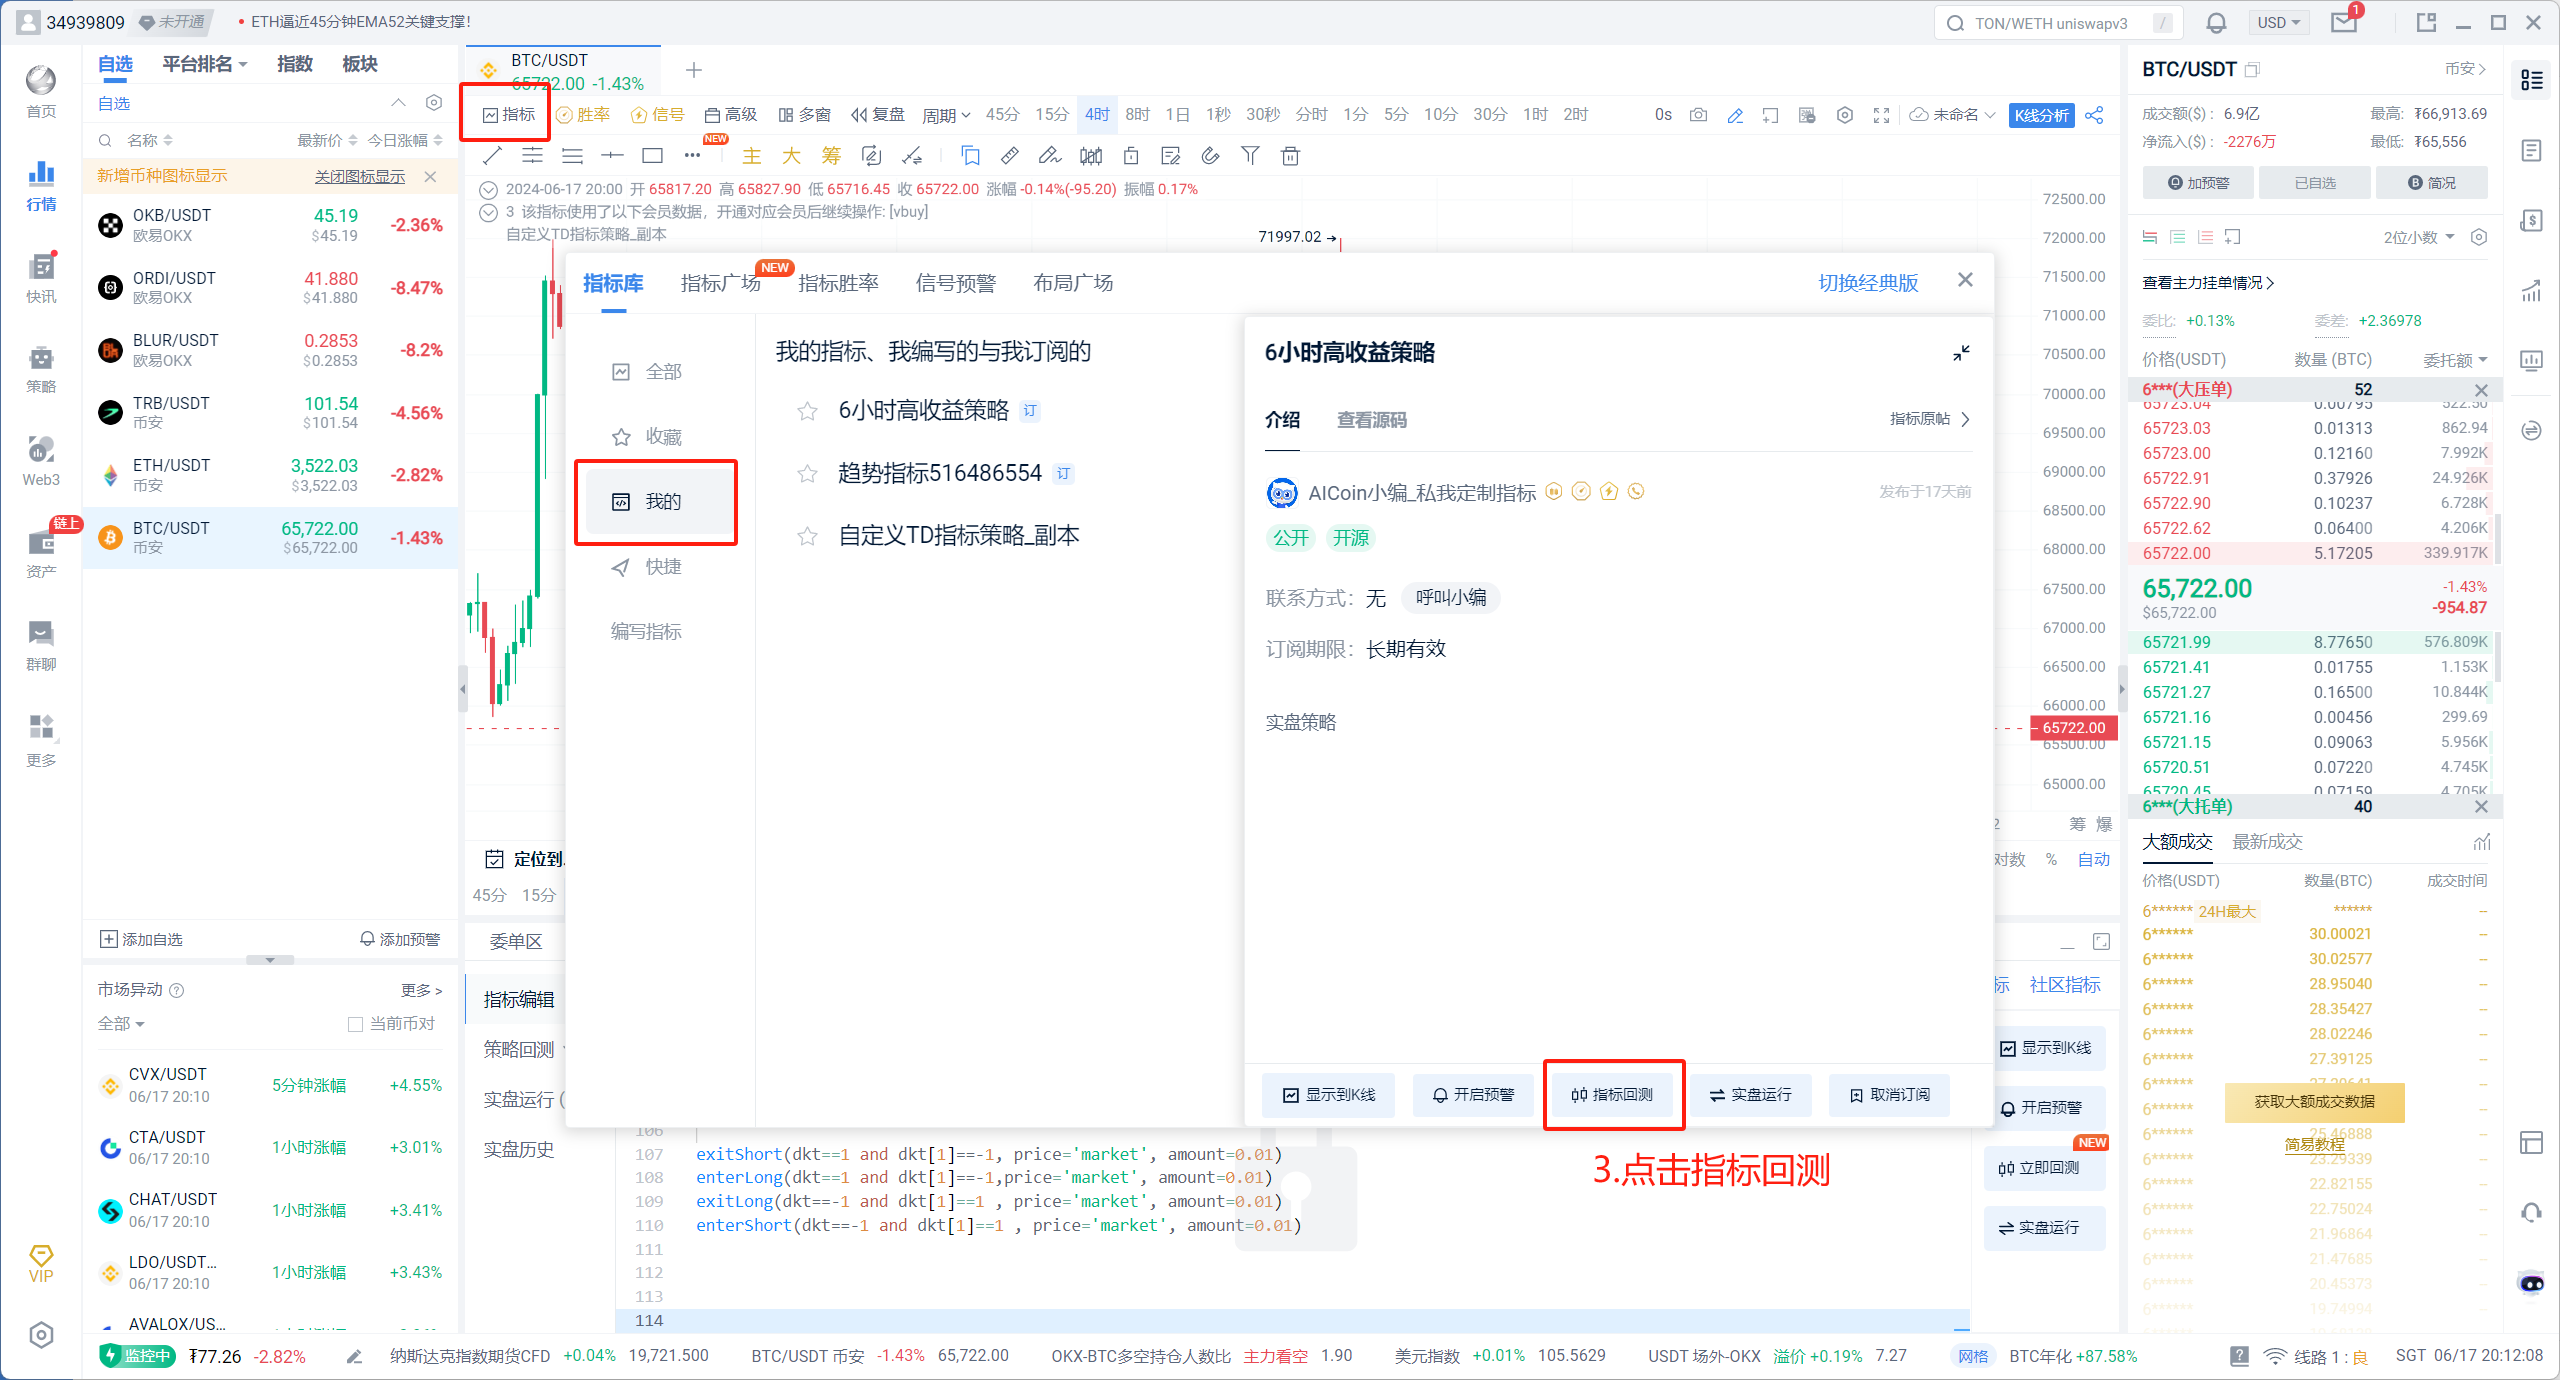Open the 2位小数 precision dropdown

point(2418,237)
